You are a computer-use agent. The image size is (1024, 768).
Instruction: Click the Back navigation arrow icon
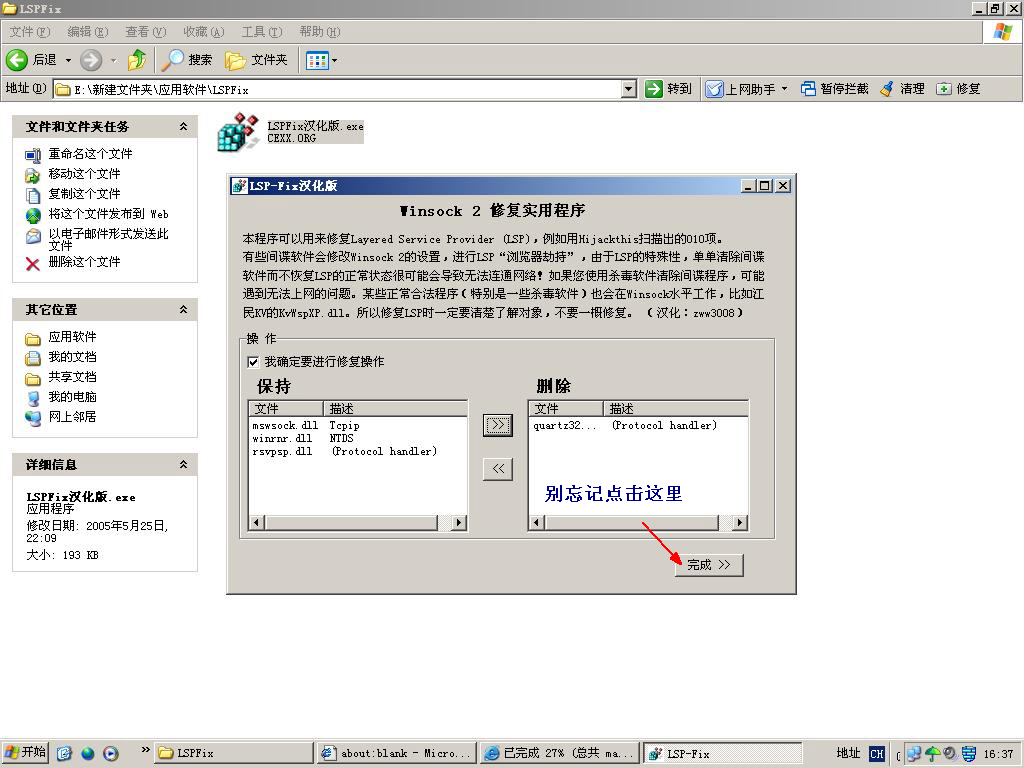tap(17, 60)
